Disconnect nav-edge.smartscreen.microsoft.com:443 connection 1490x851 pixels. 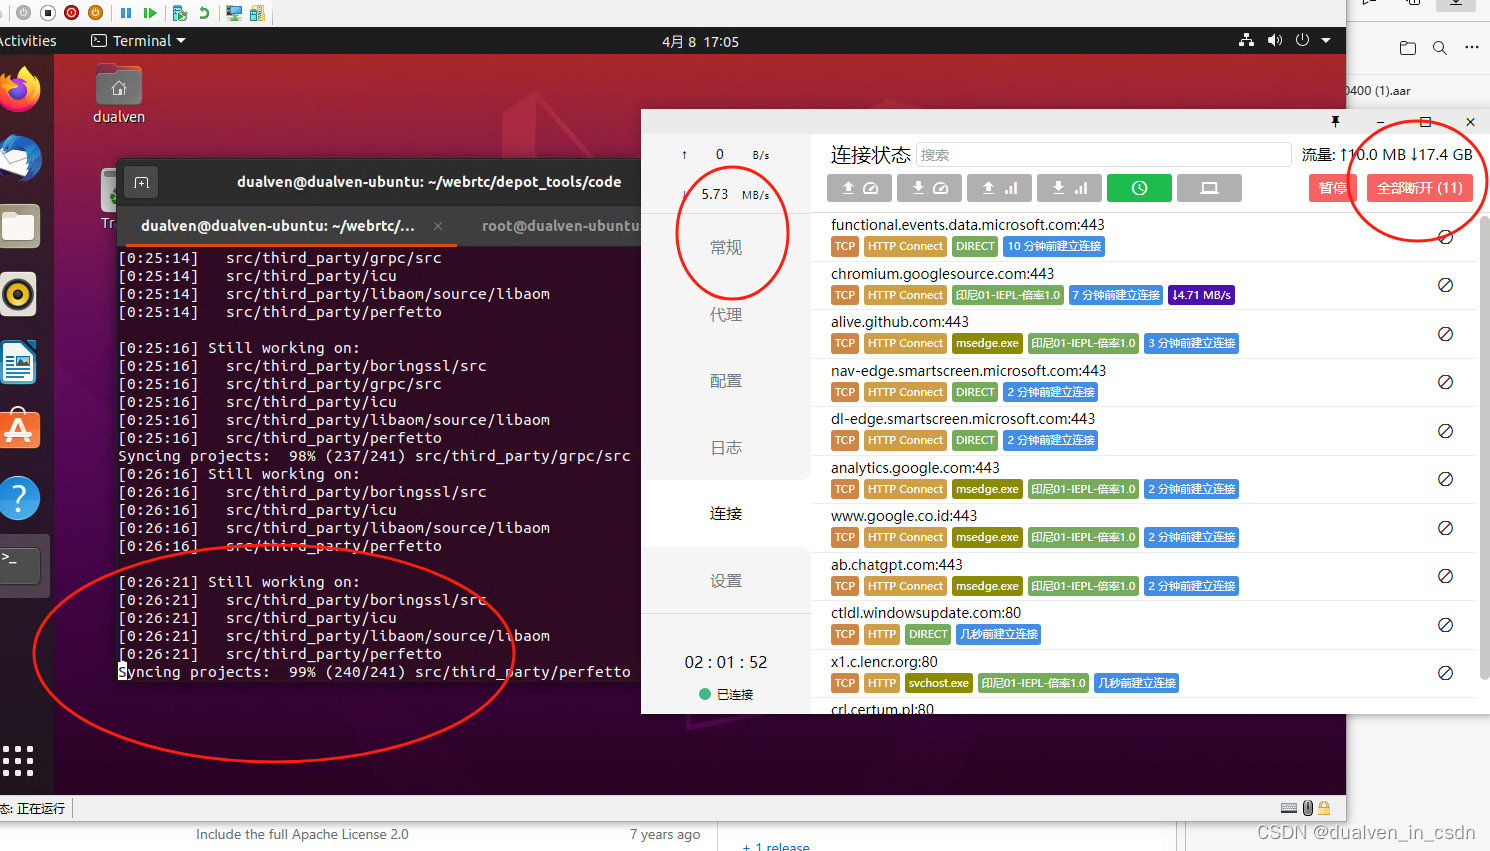[1445, 382]
